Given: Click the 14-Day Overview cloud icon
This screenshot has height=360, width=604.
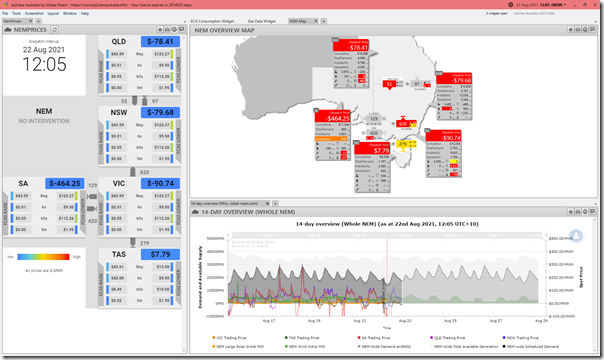Looking at the screenshot, I should tap(195, 212).
